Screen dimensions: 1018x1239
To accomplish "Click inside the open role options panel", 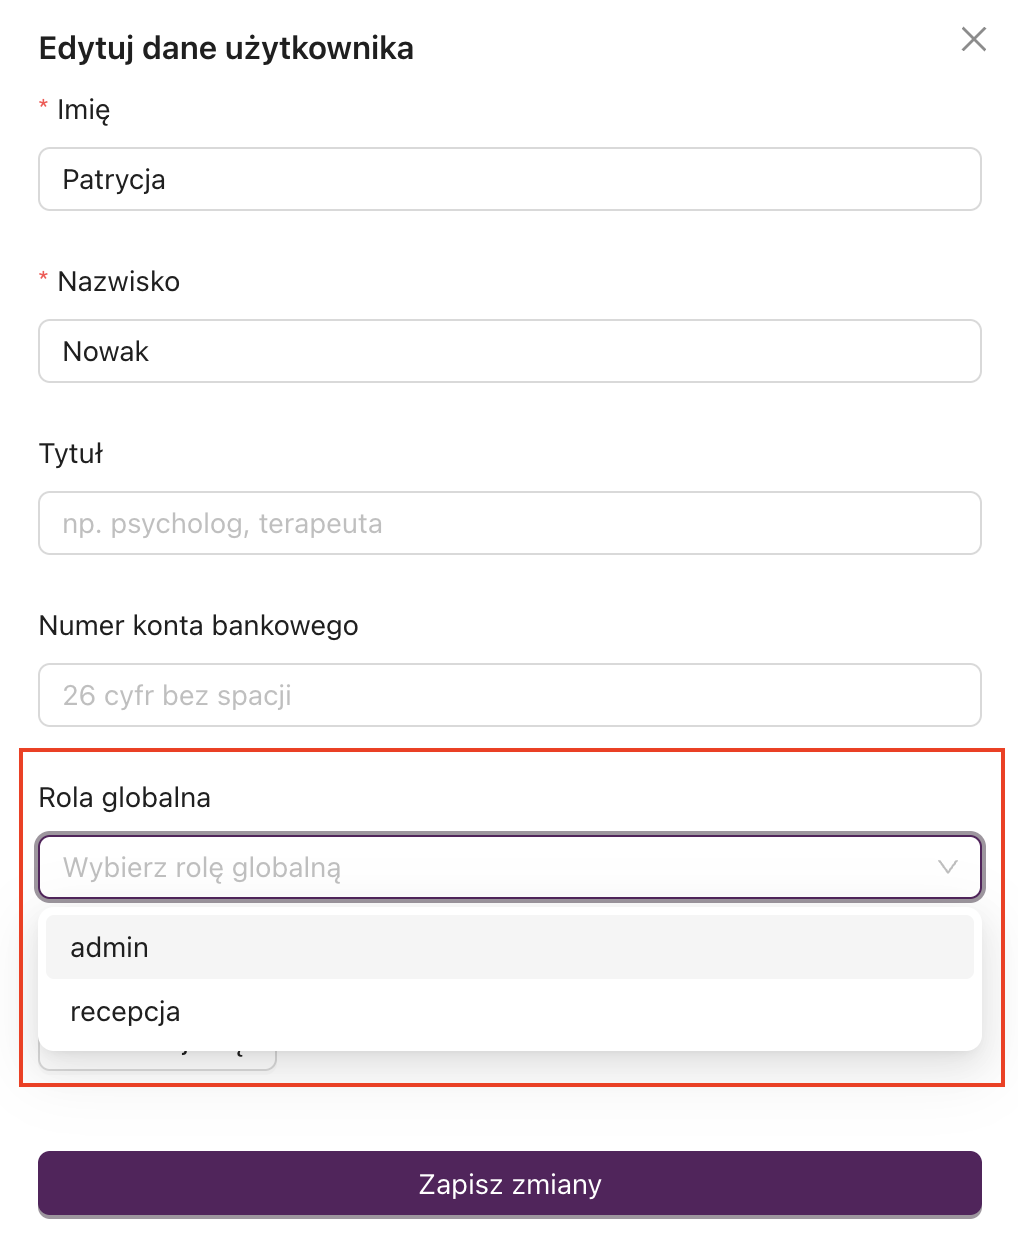I will [510, 980].
